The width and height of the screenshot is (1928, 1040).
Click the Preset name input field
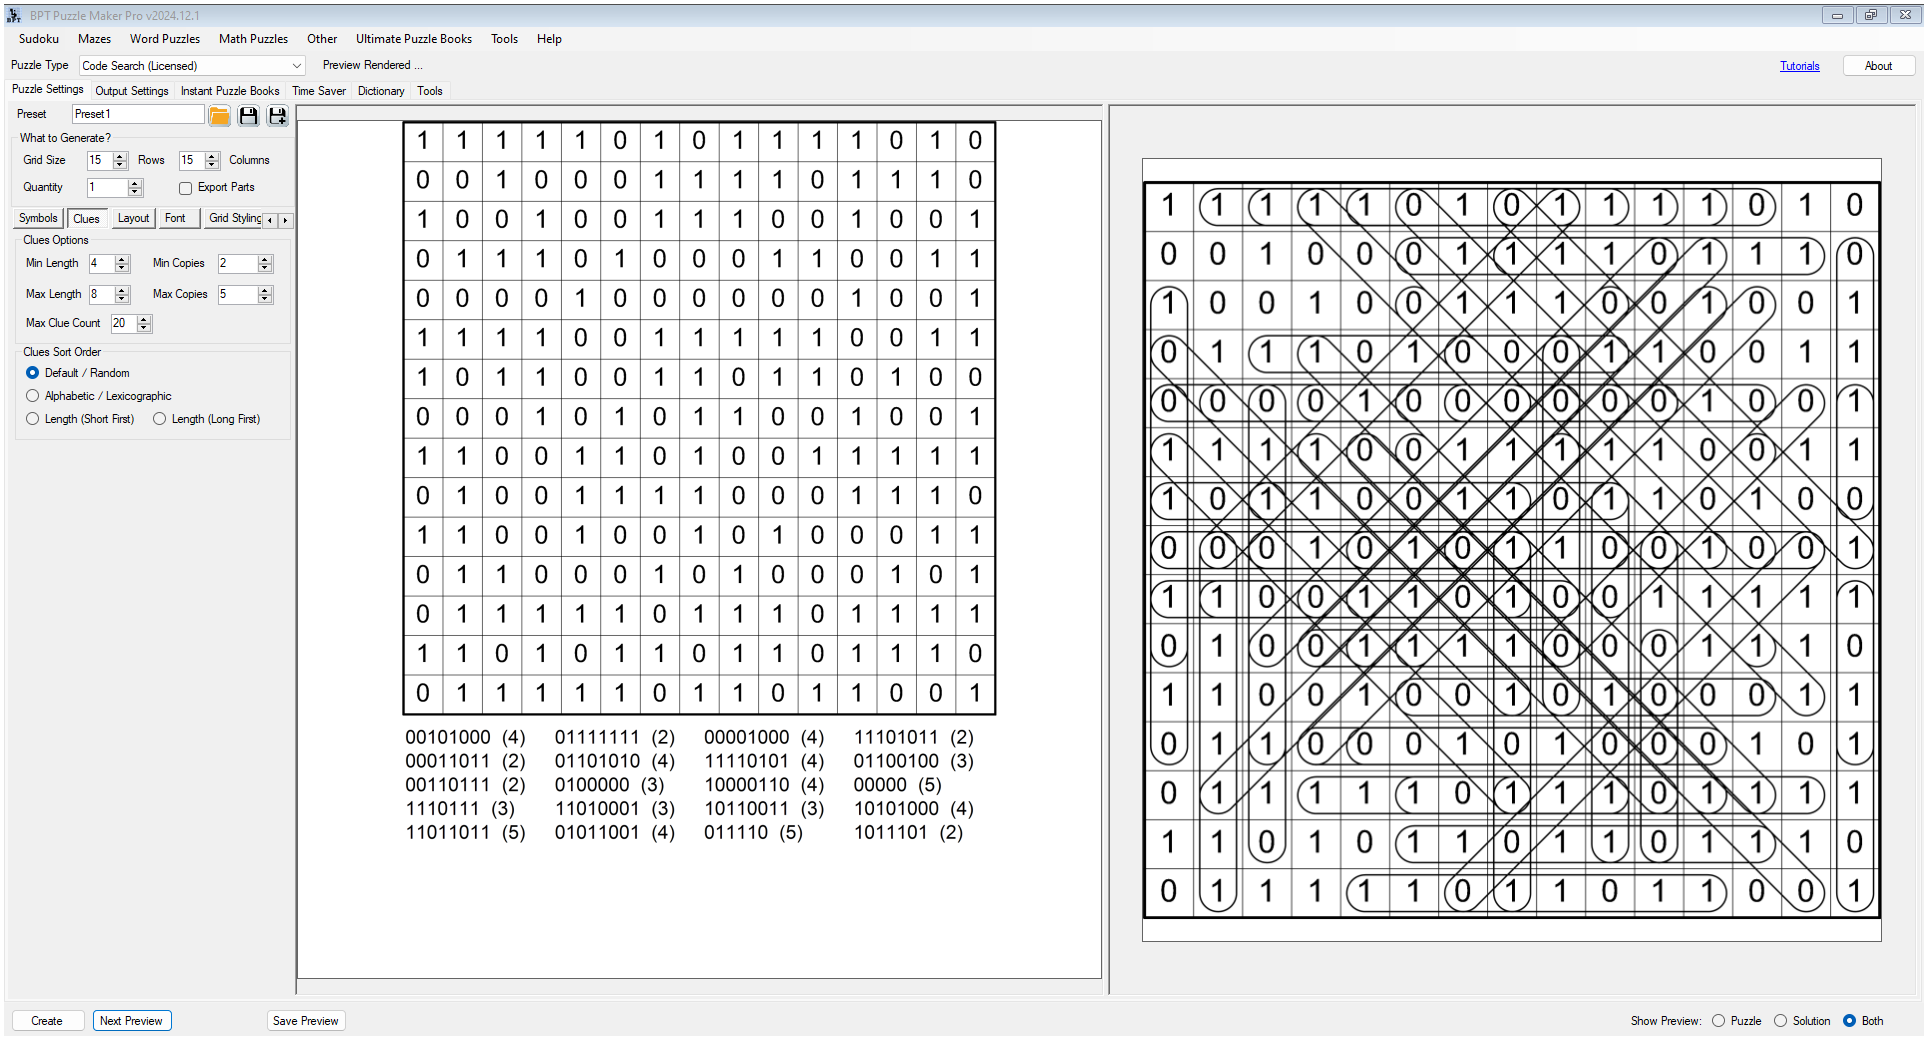click(137, 114)
